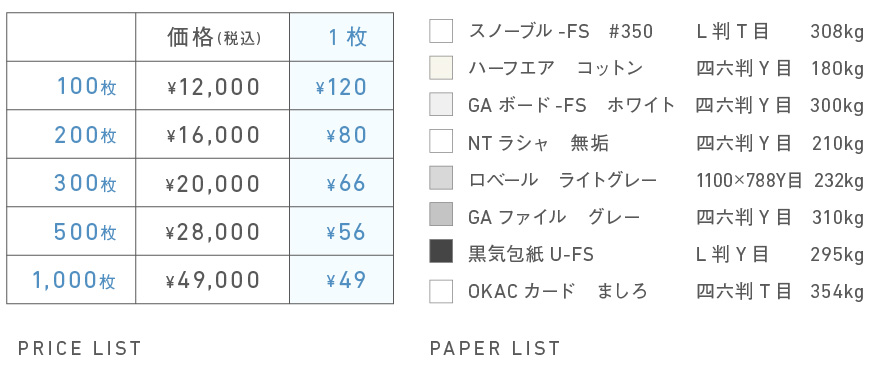Screen dimensions: 874x376
Task: Click the 100枚 quantity row label
Action: pos(87,87)
